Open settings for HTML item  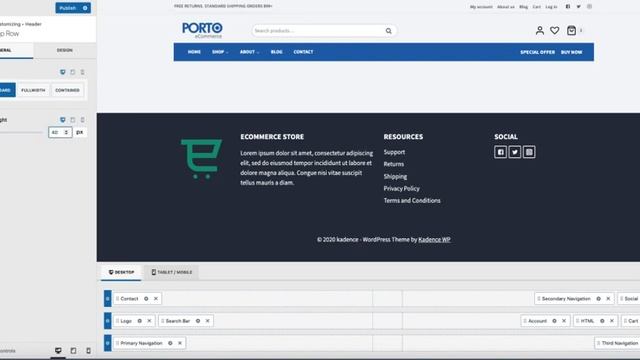click(602, 321)
